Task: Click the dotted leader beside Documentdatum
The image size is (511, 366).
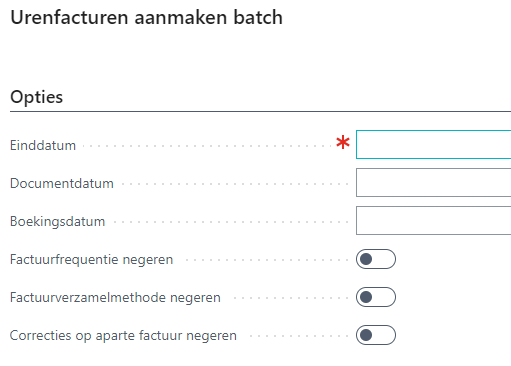Action: tap(235, 184)
